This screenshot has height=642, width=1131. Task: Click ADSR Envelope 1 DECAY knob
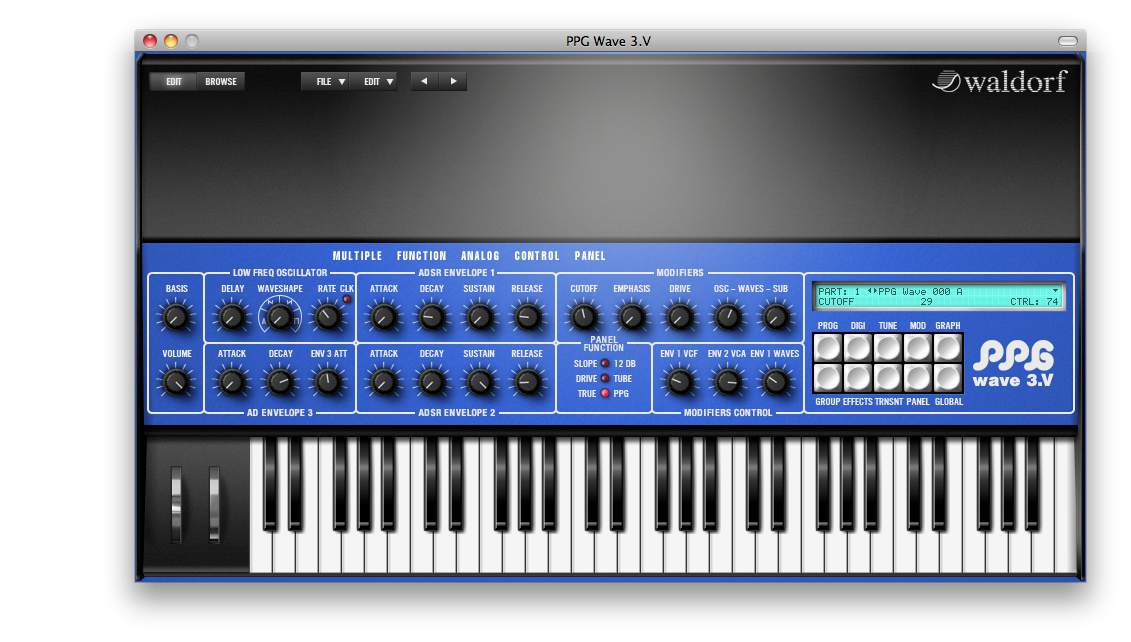coord(431,317)
